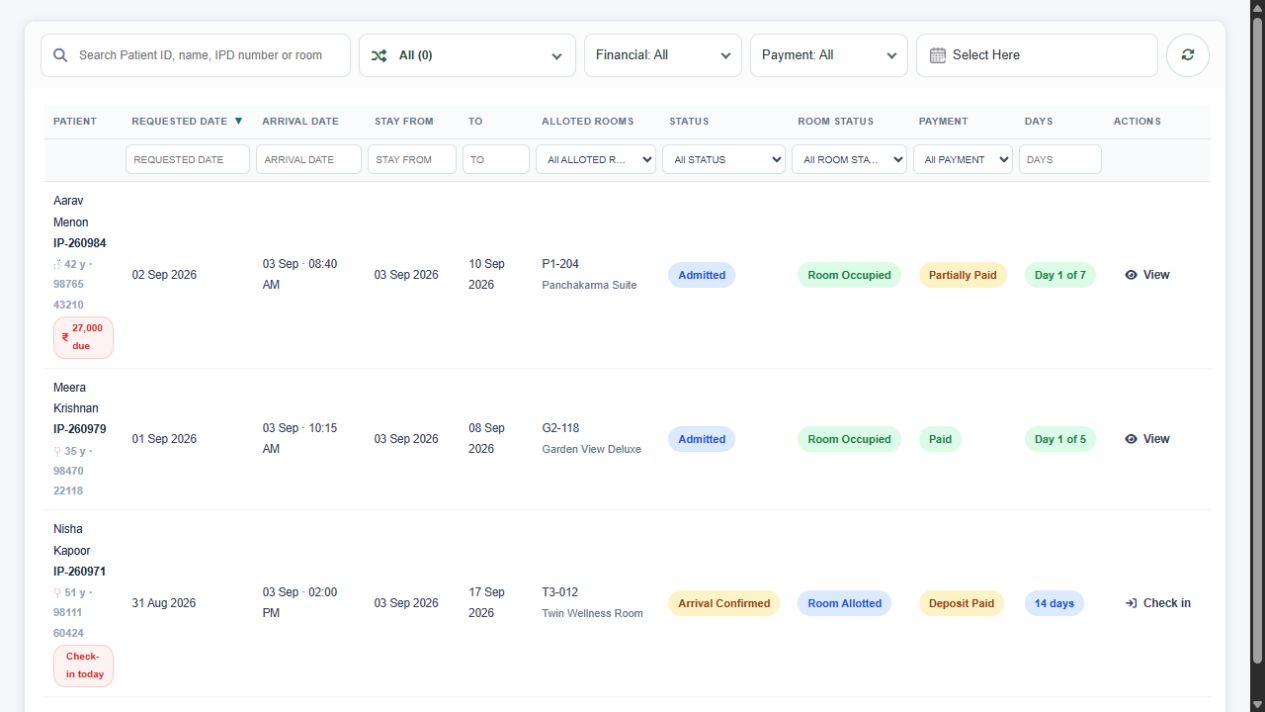Click the Days column header
The image size is (1265, 712).
1039,121
